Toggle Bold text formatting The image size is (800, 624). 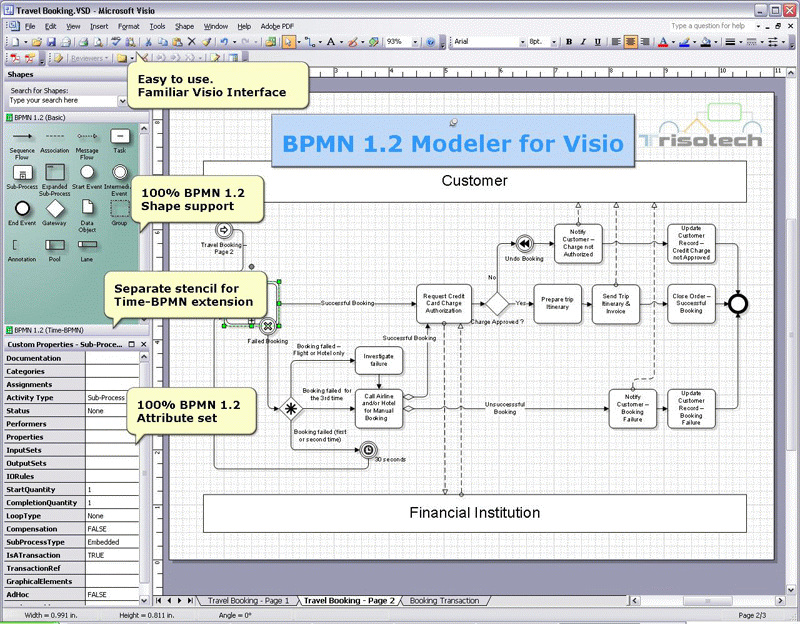568,42
